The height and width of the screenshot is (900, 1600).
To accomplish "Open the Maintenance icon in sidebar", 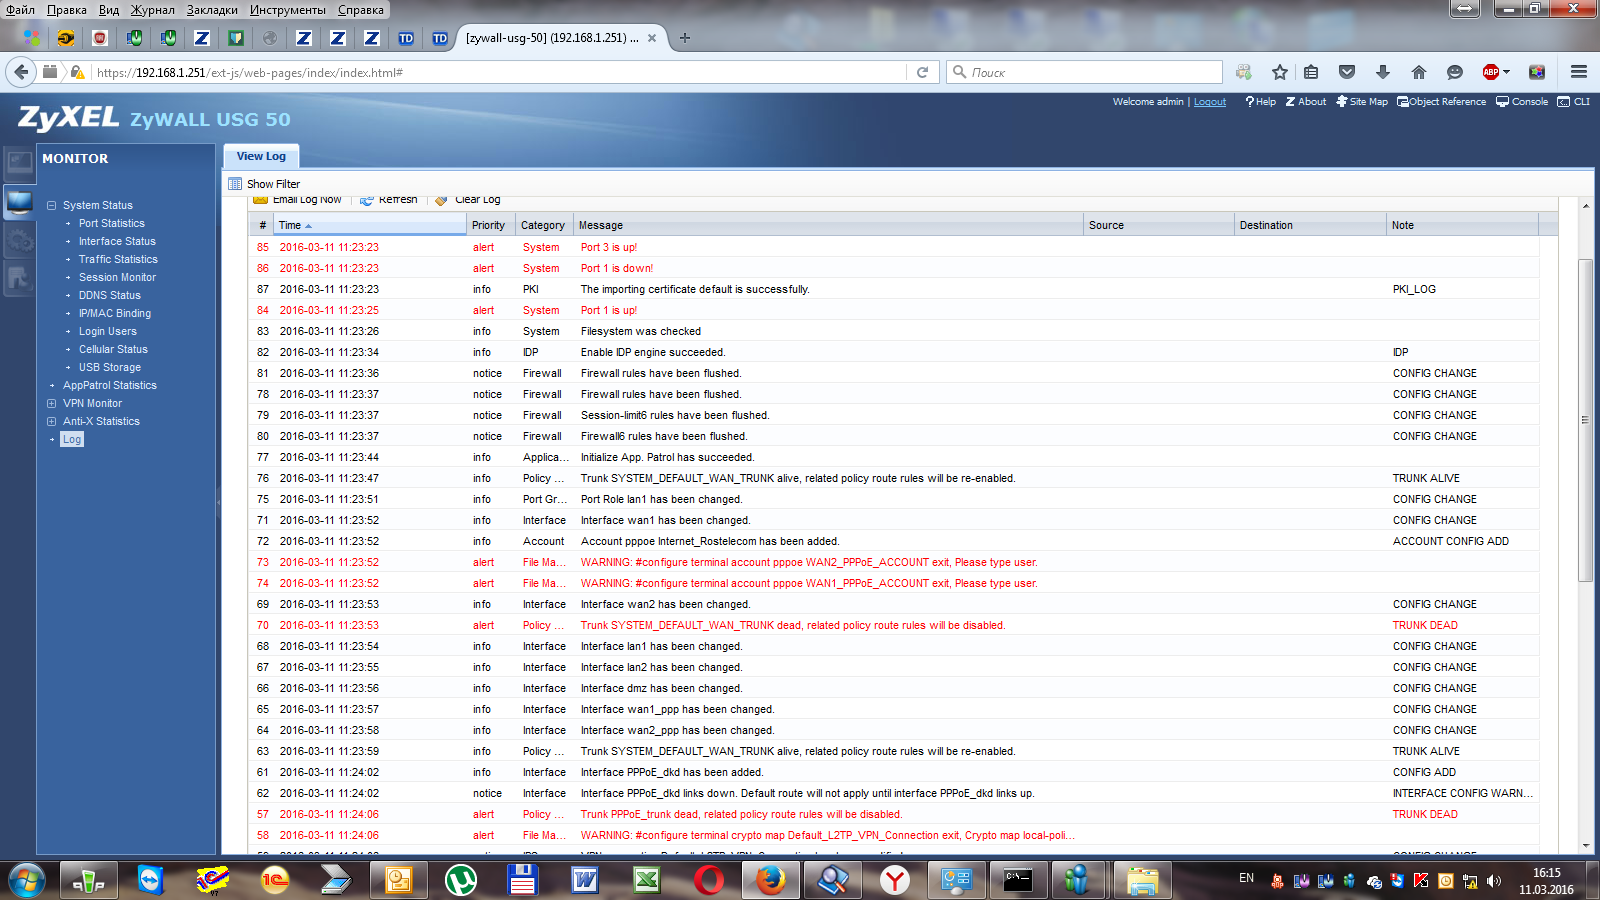I will [19, 279].
